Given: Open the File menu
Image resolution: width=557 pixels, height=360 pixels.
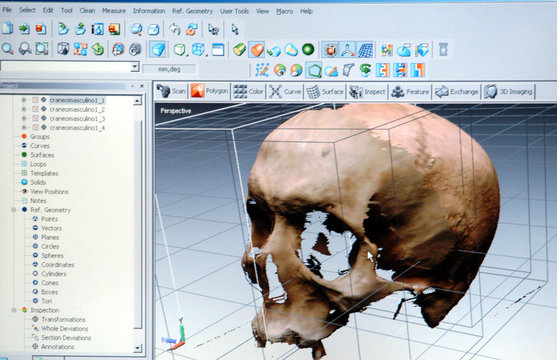Looking at the screenshot, I should pyautogui.click(x=7, y=10).
